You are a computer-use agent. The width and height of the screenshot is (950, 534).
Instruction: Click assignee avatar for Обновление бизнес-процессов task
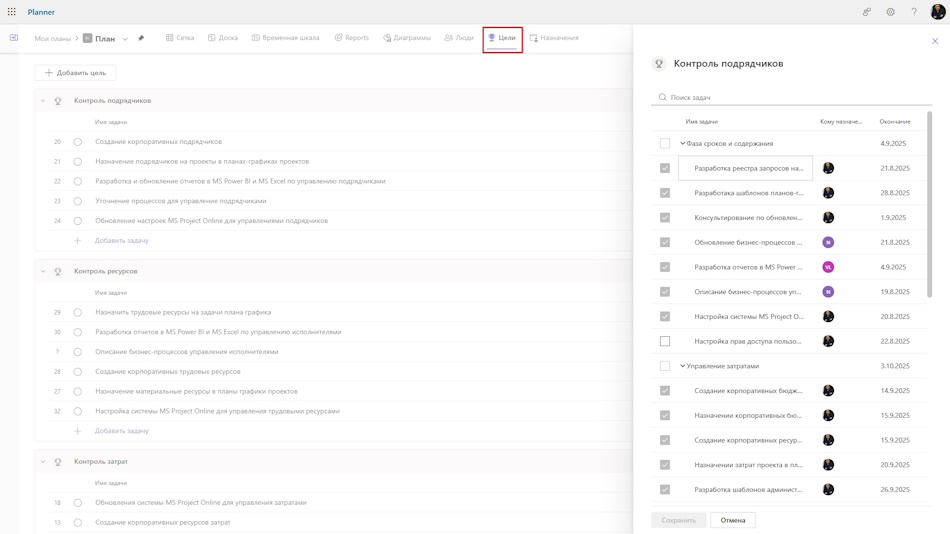(x=828, y=242)
